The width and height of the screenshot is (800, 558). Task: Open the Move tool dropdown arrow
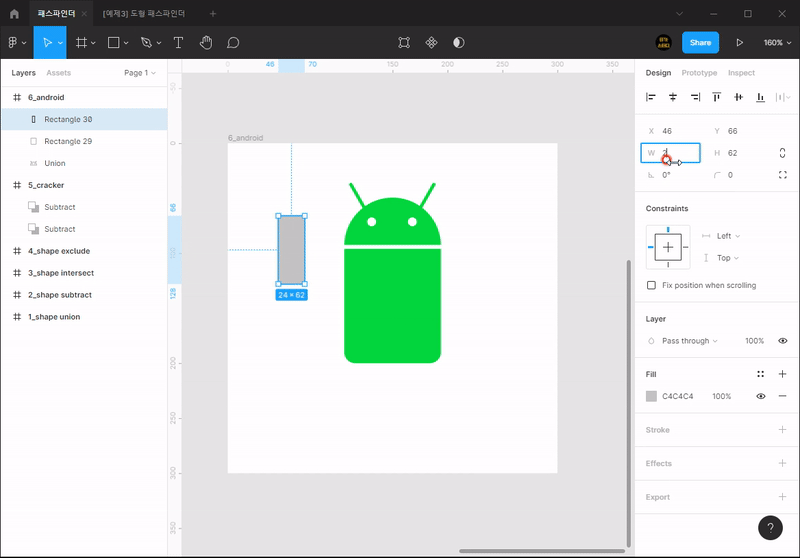click(60, 43)
